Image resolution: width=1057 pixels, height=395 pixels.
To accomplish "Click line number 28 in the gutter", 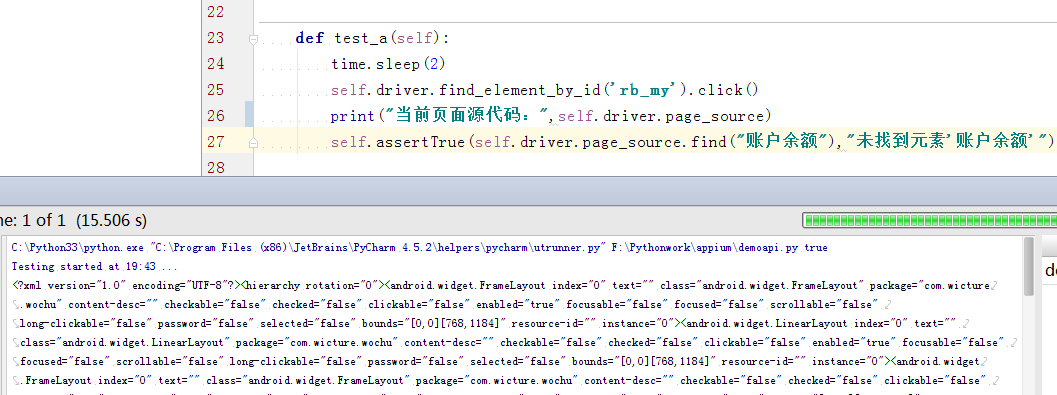I will [216, 167].
